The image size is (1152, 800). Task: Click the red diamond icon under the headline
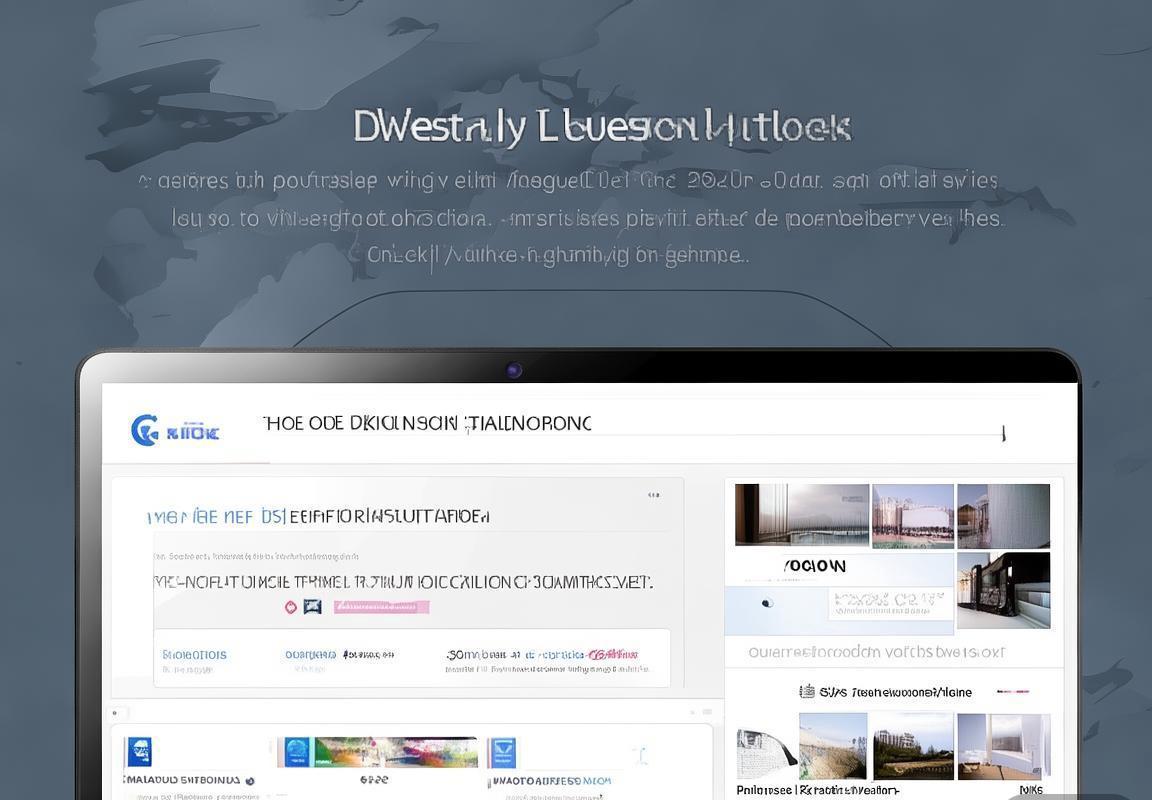[291, 607]
